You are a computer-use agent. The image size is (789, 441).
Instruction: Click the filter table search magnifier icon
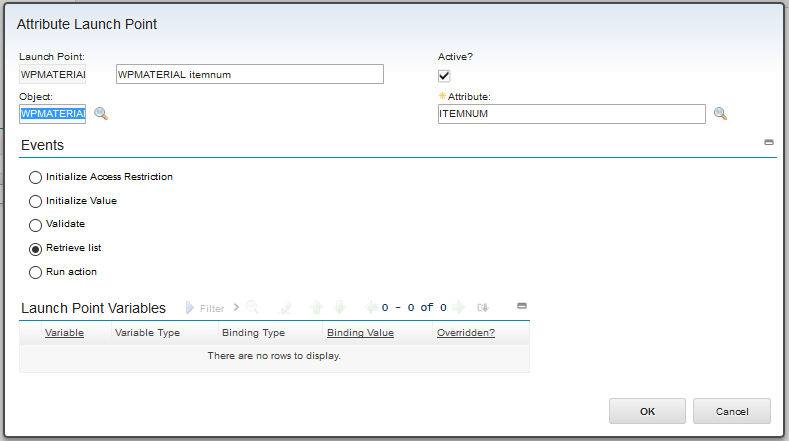pos(253,307)
